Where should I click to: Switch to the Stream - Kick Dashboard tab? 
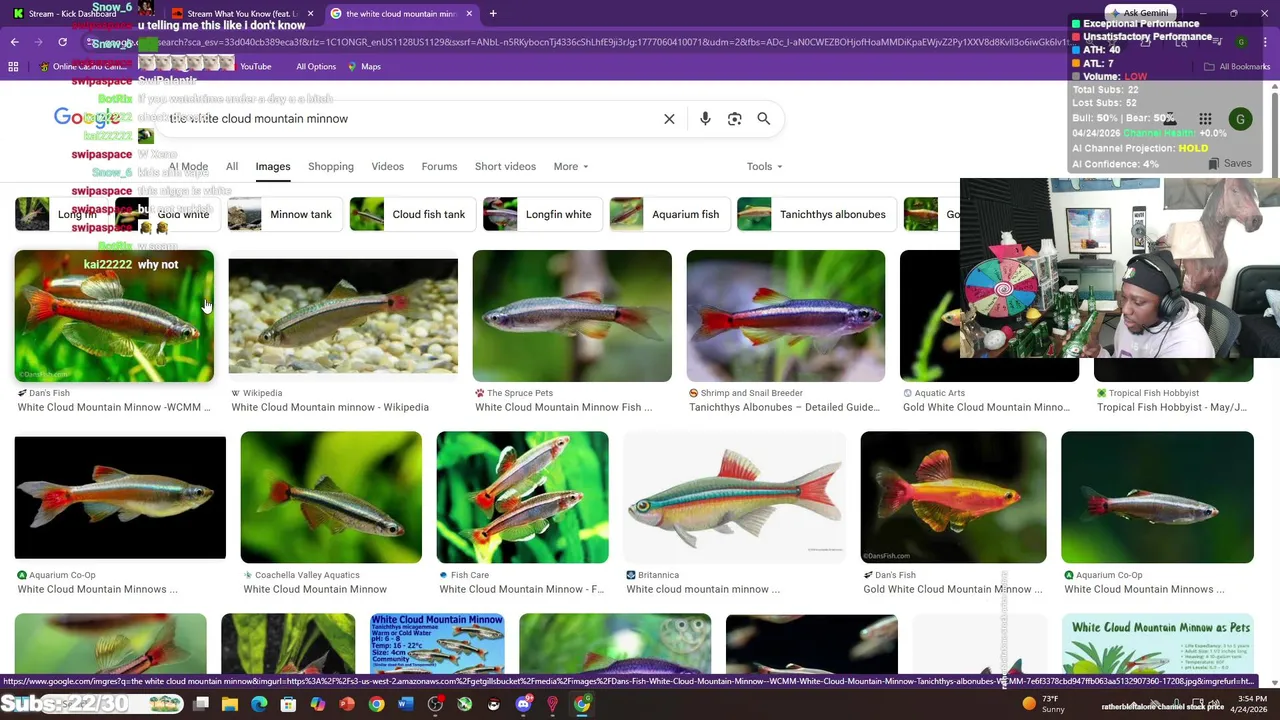tap(72, 14)
